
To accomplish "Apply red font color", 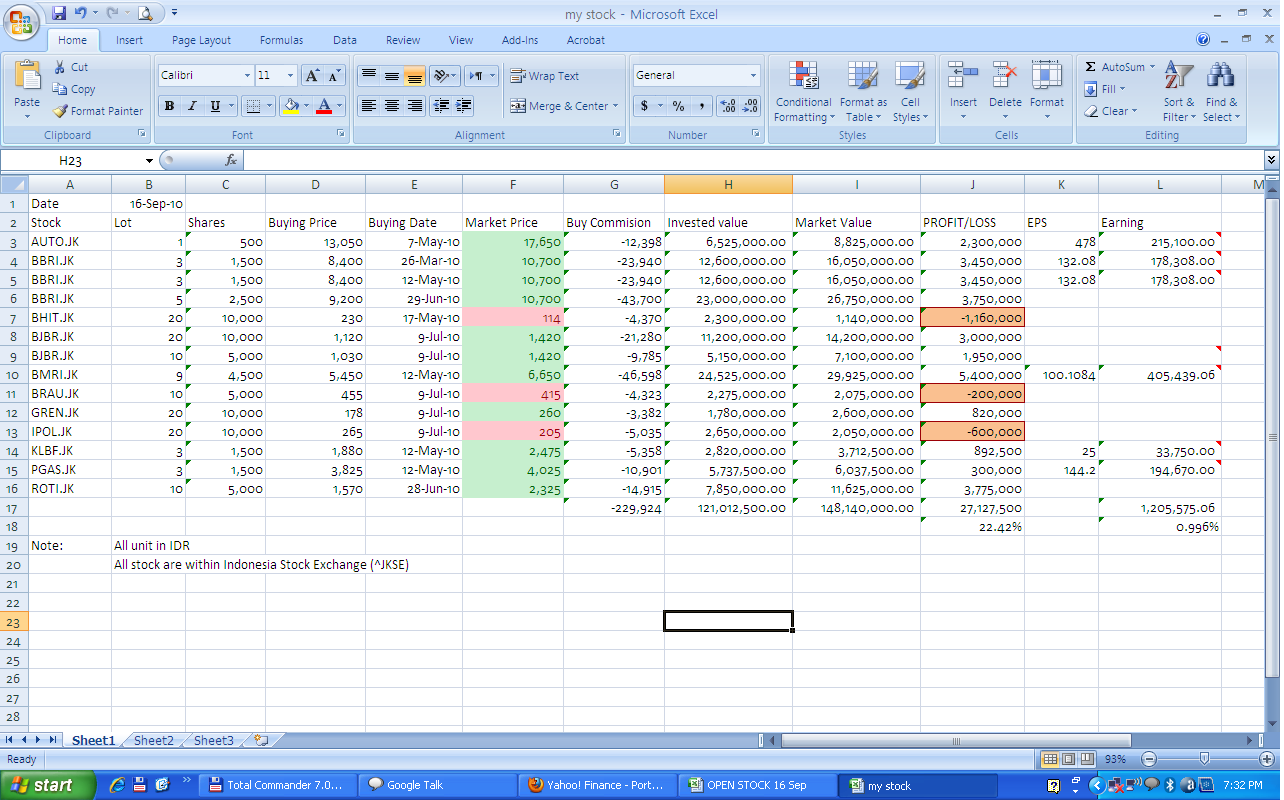I will [x=323, y=106].
